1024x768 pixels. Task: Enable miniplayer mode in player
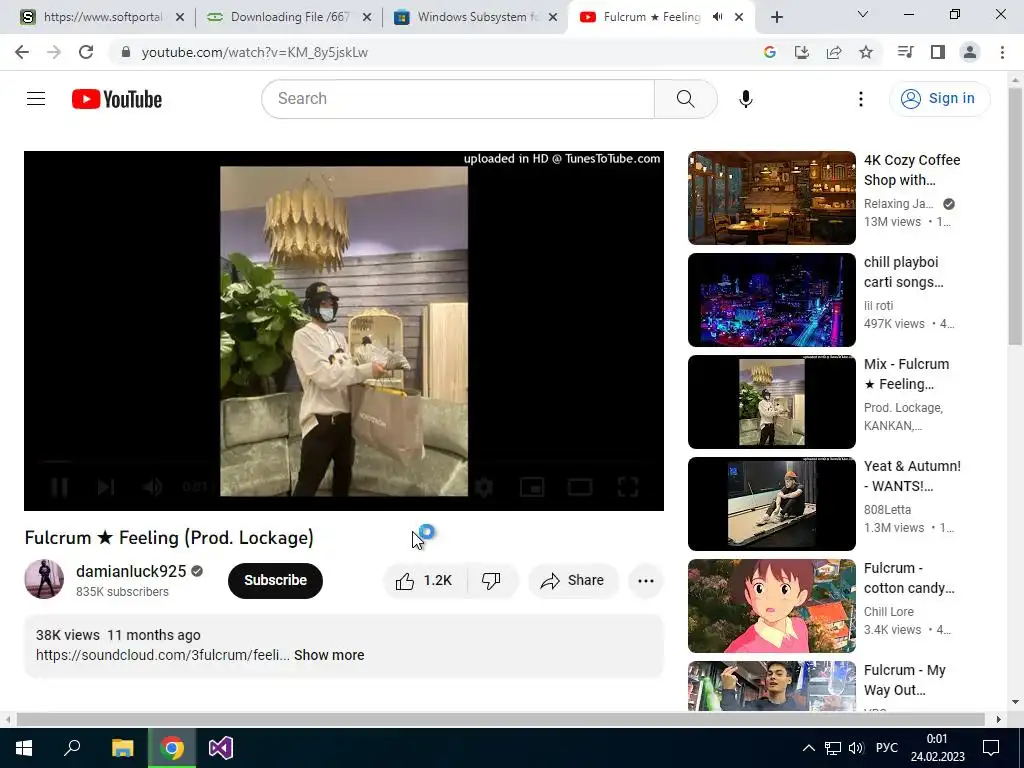point(532,487)
